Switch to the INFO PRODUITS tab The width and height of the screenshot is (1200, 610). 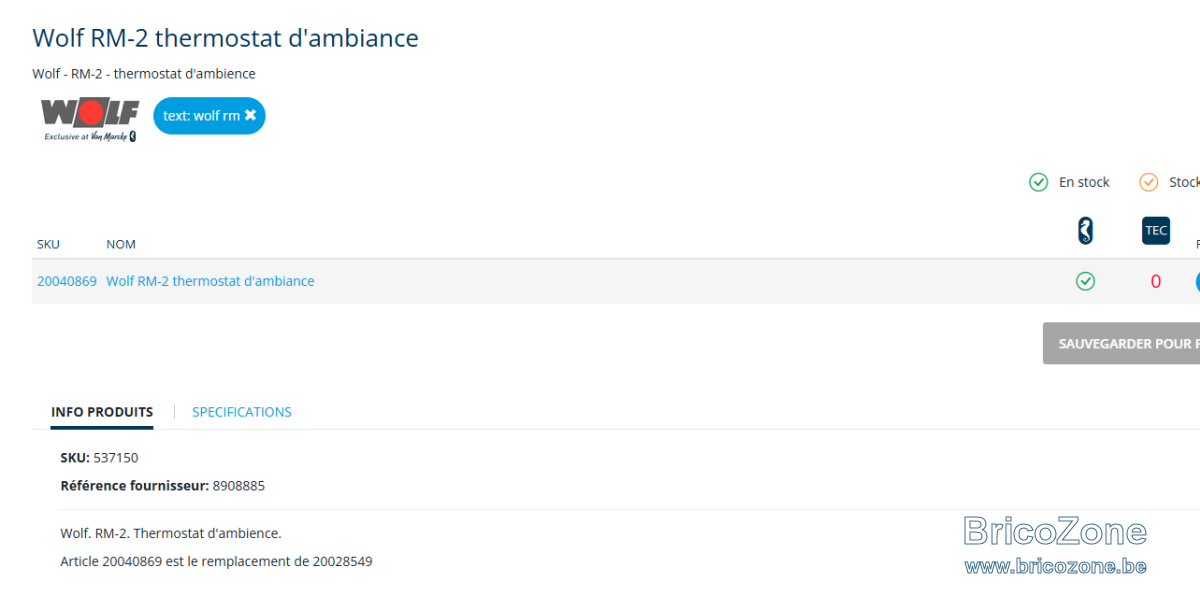[x=102, y=412]
